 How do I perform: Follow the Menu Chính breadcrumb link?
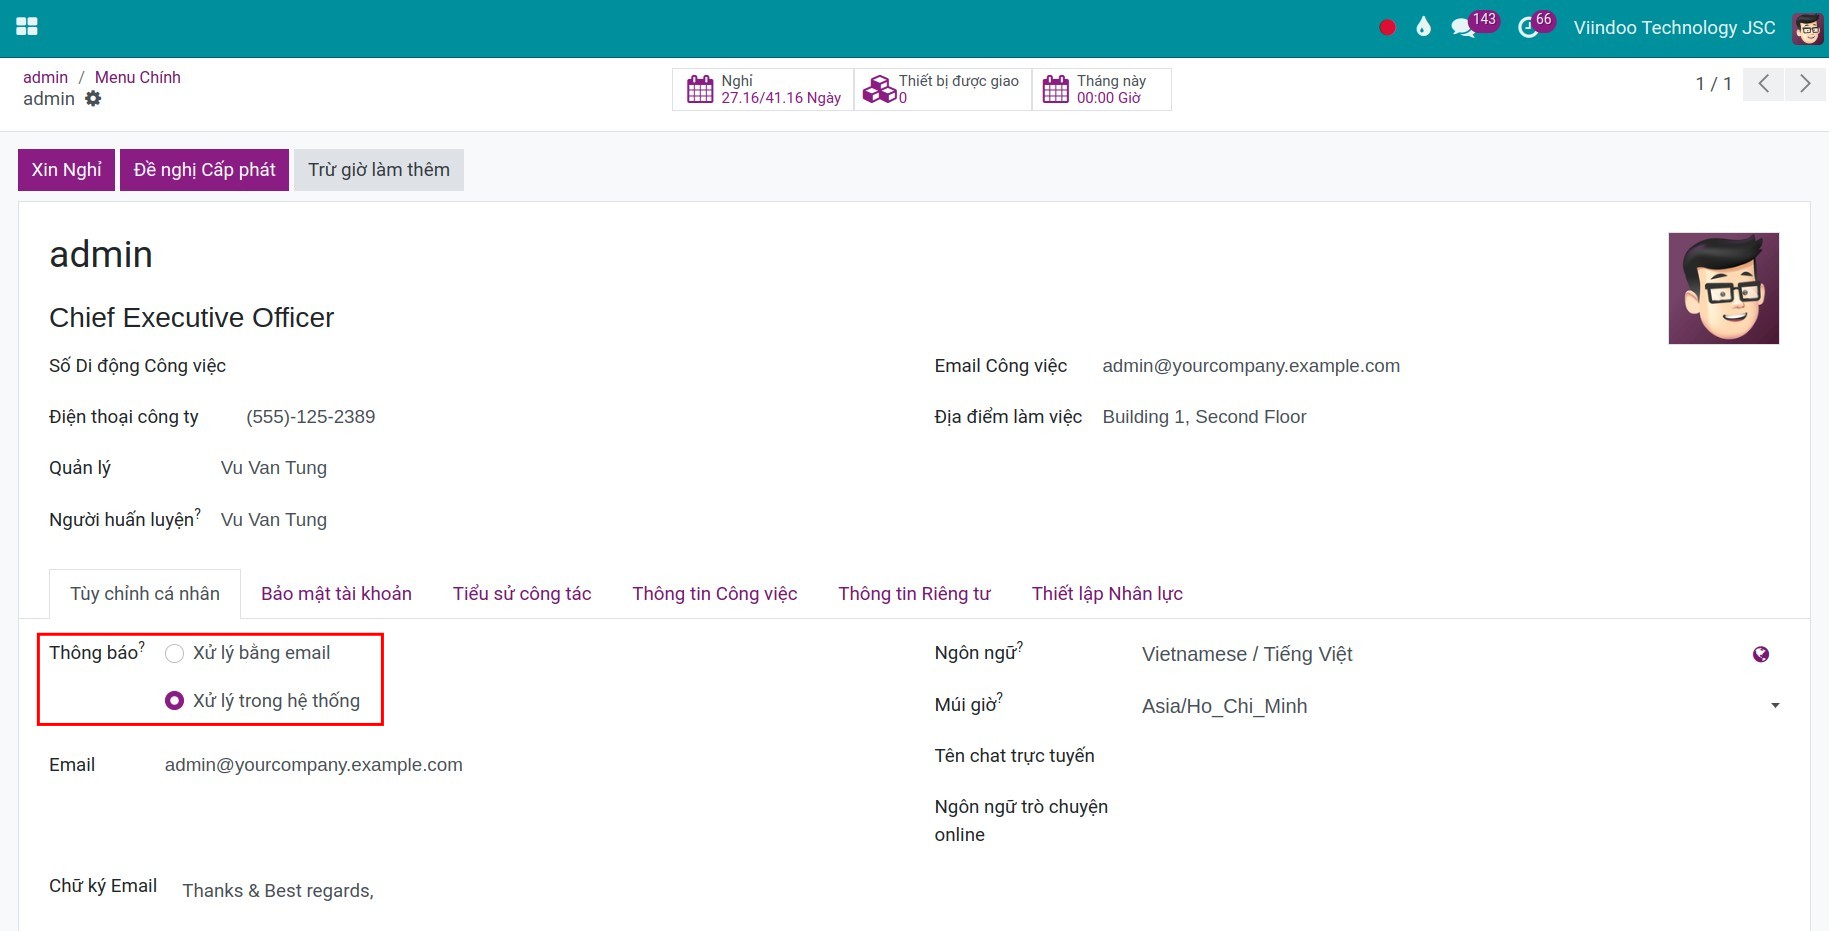point(138,77)
